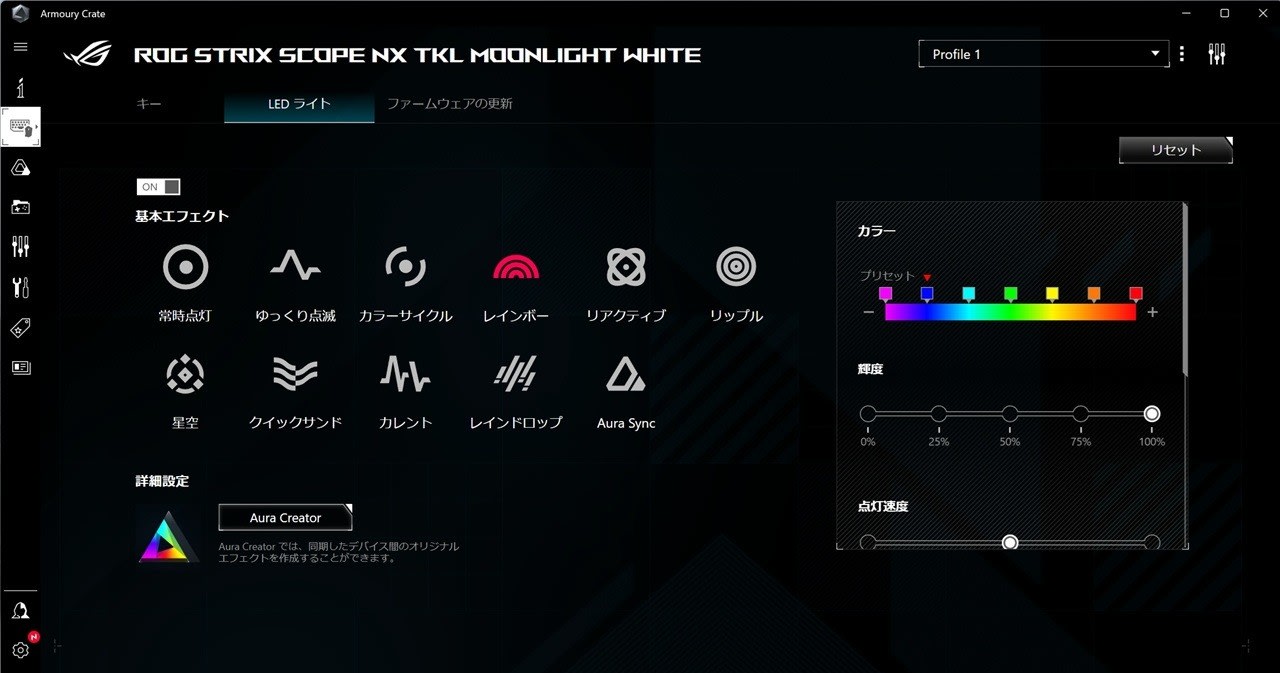Click the Armoury Crate app logo in title bar
The image size is (1280, 673).
(20, 14)
